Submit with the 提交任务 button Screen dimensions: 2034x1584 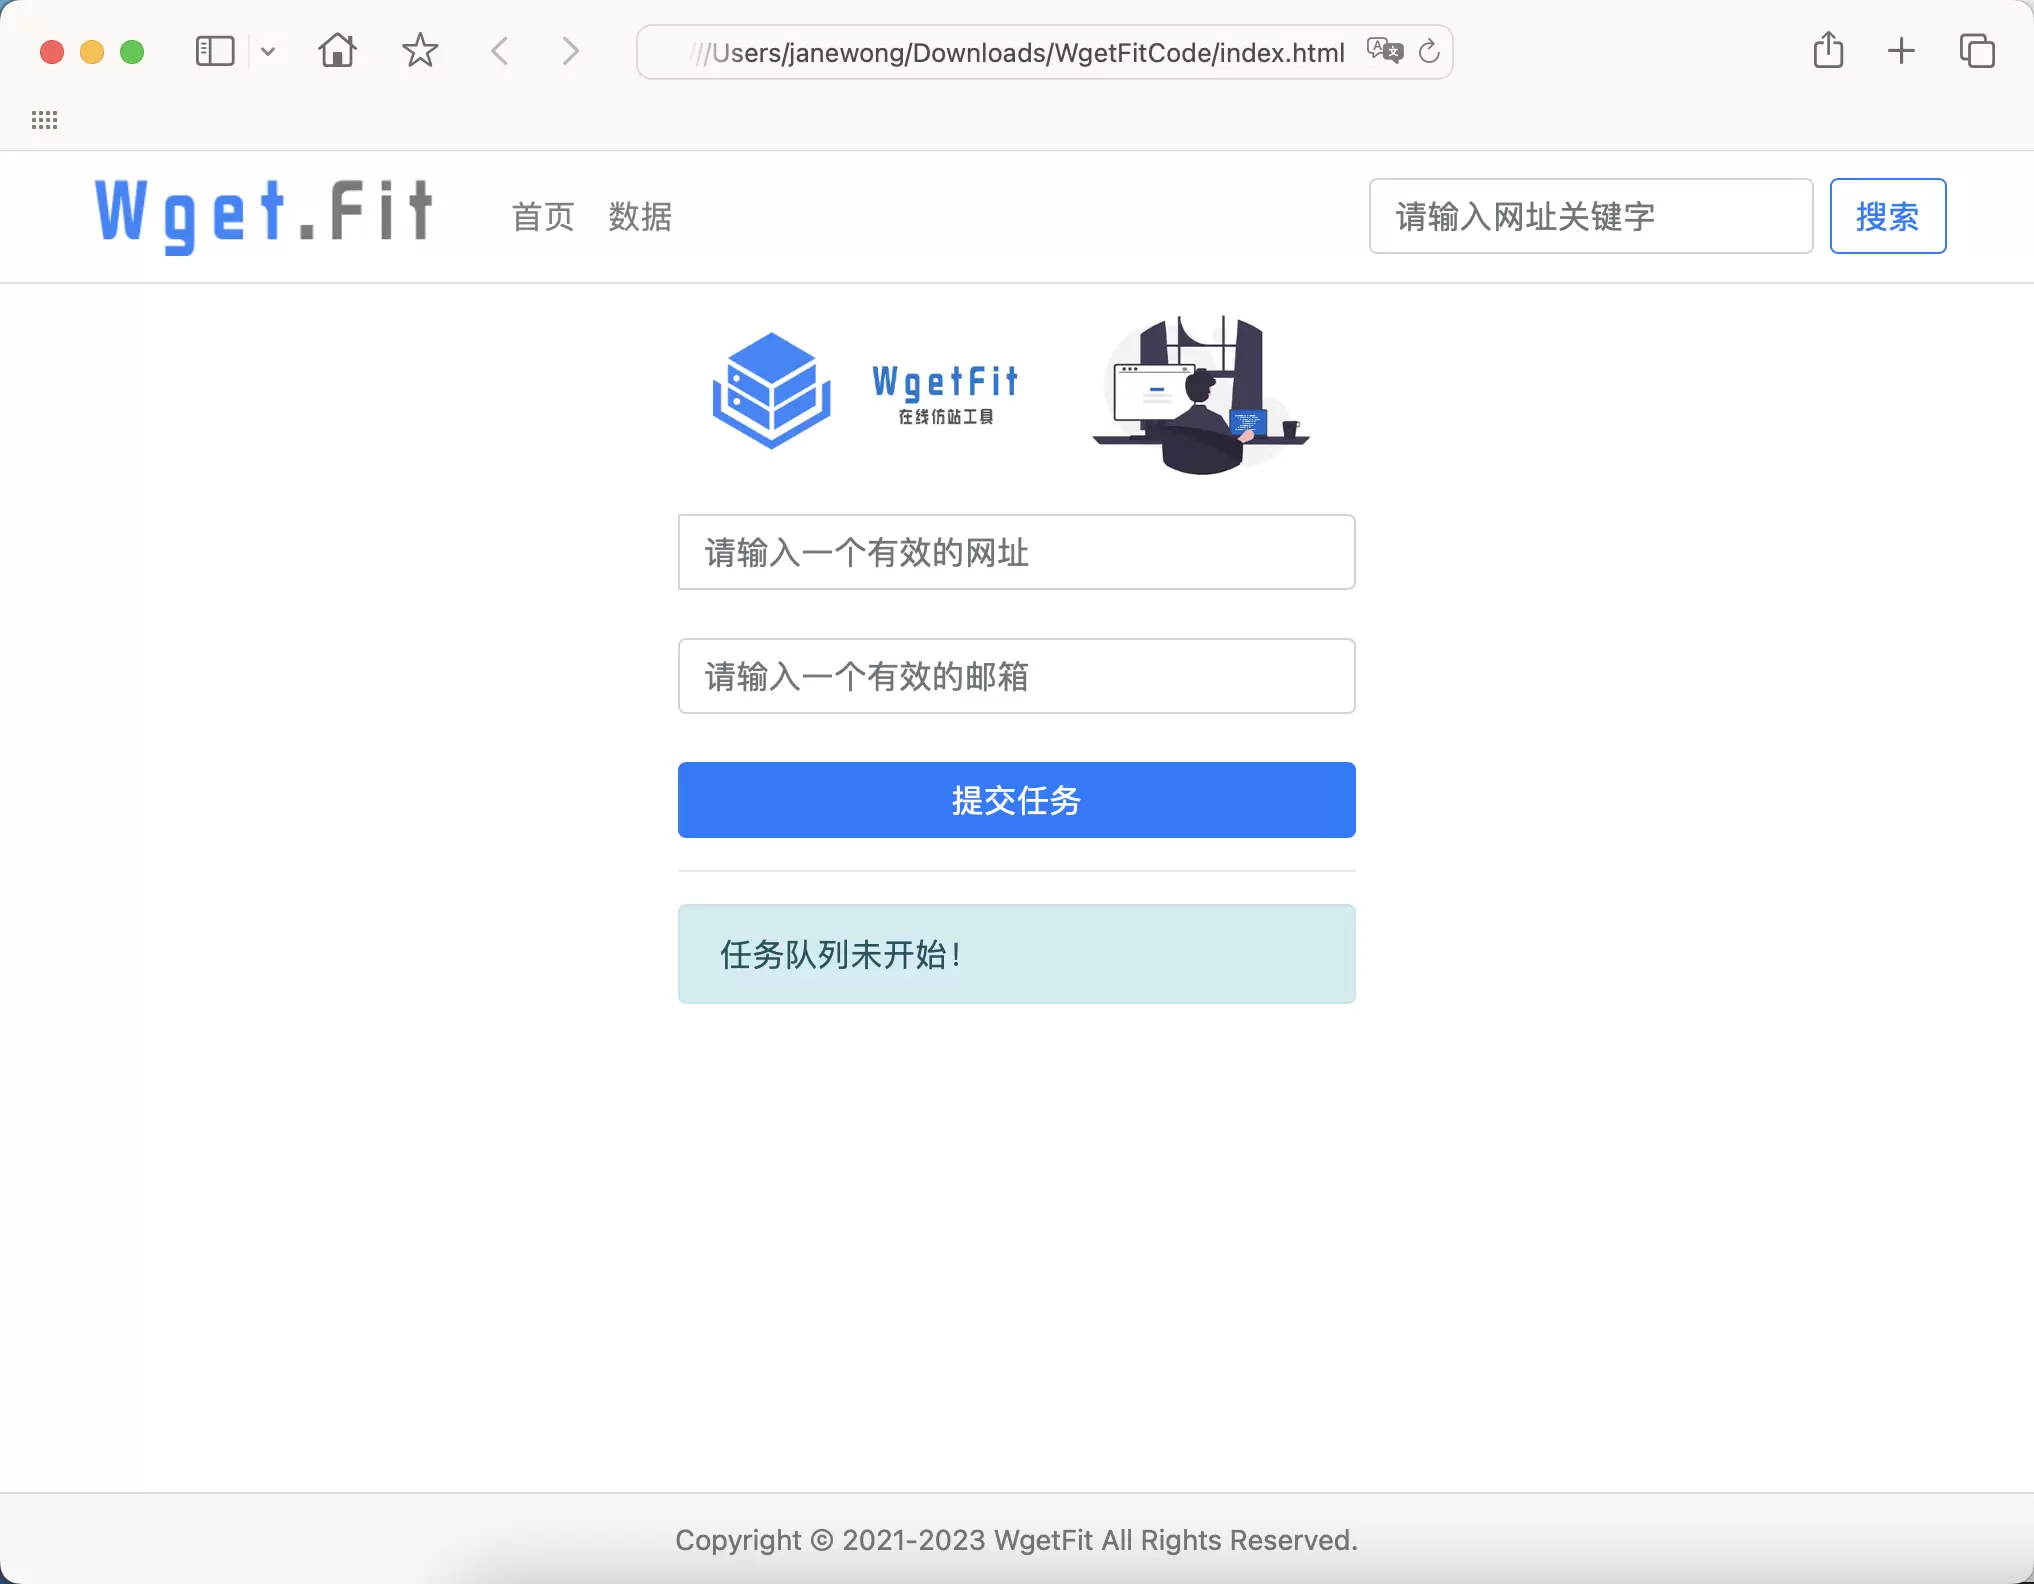[x=1016, y=800]
